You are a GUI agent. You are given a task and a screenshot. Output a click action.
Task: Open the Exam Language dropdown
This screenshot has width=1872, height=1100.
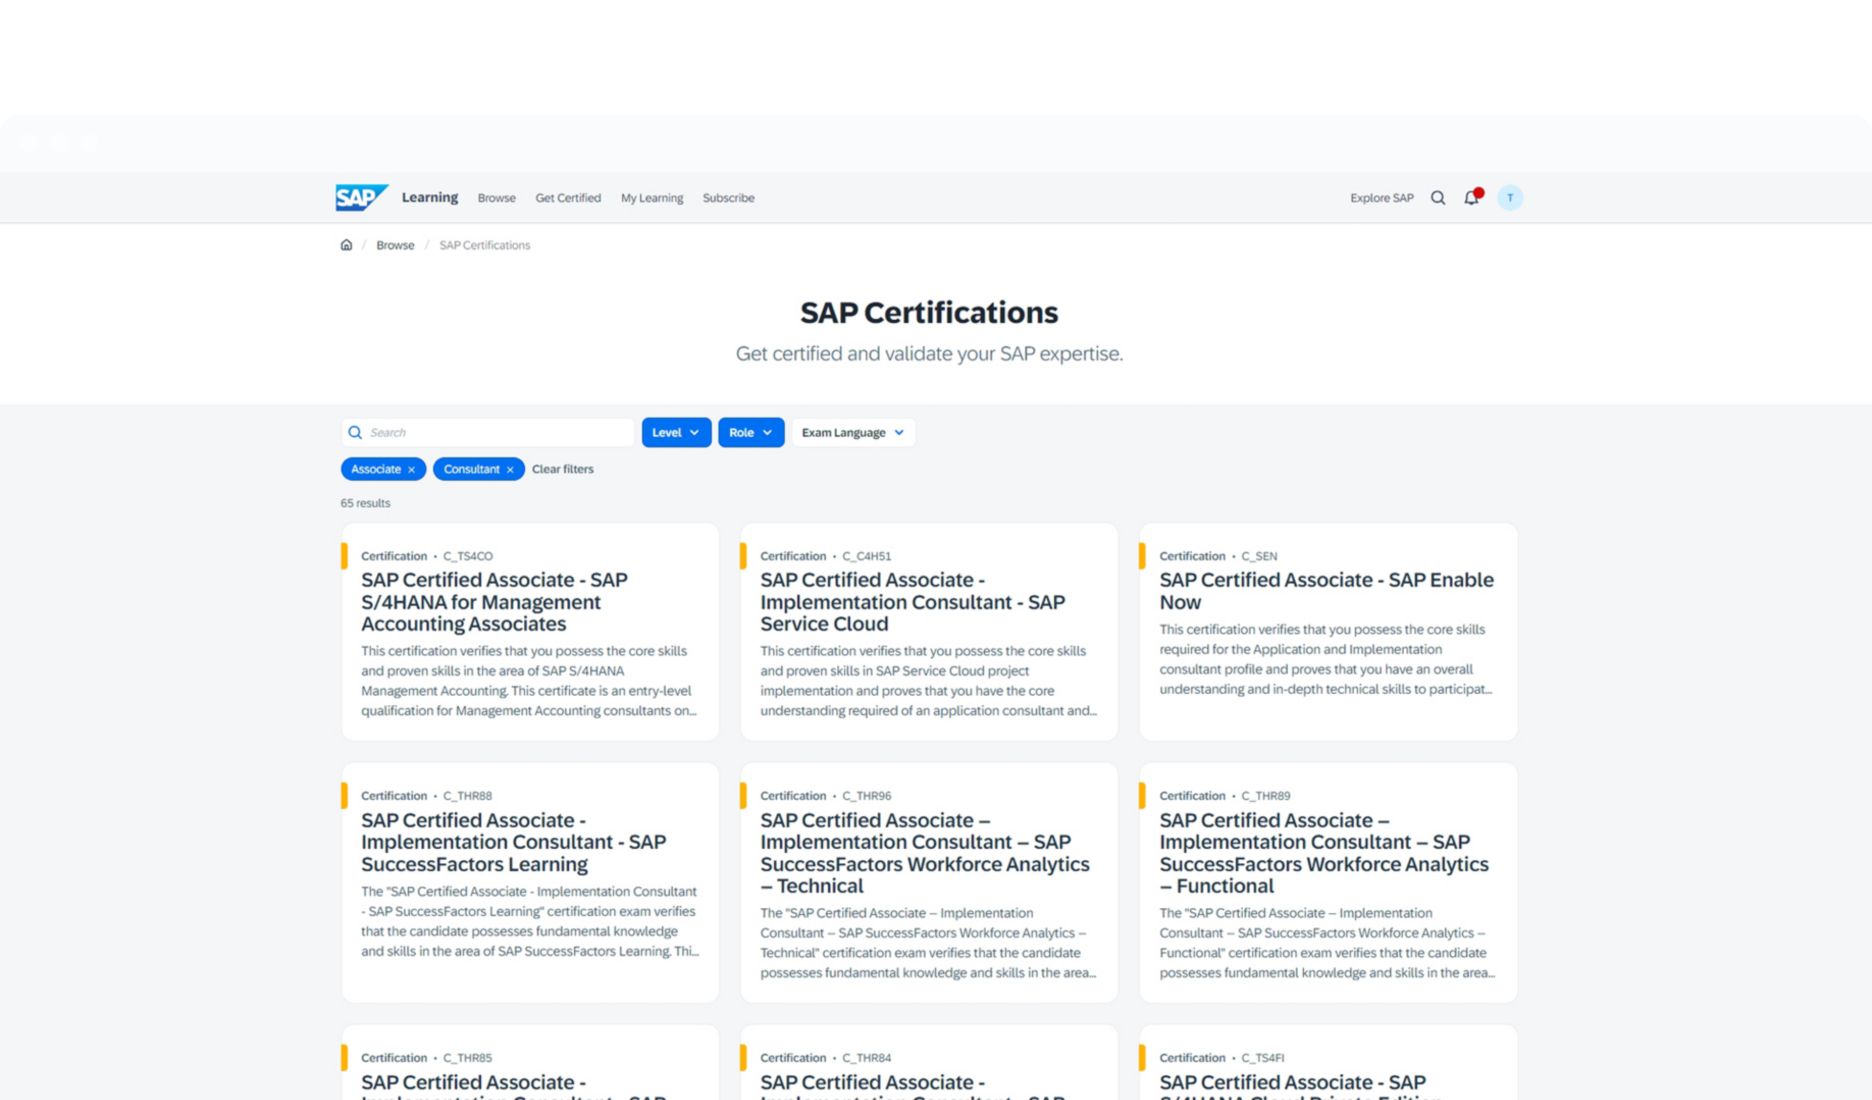click(x=852, y=433)
